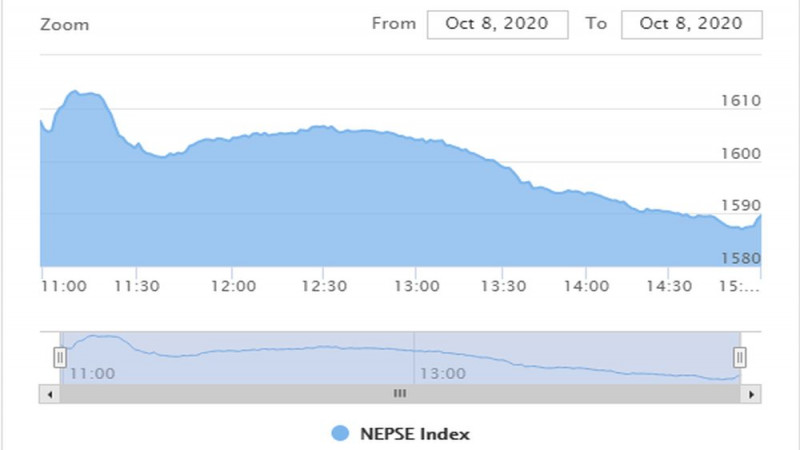800x450 pixels.
Task: Click the navigator left scroll arrow
Action: click(x=49, y=394)
